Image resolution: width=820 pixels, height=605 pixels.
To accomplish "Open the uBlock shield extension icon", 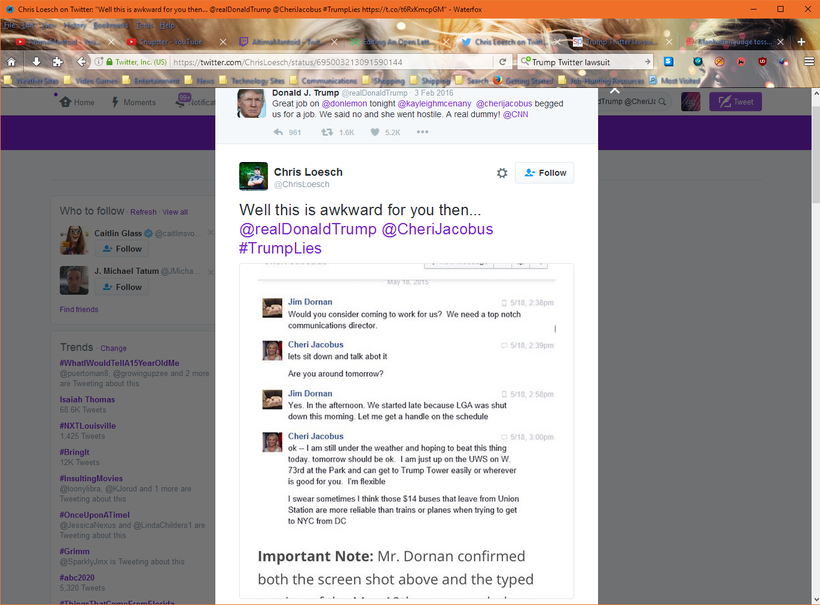I will point(762,62).
